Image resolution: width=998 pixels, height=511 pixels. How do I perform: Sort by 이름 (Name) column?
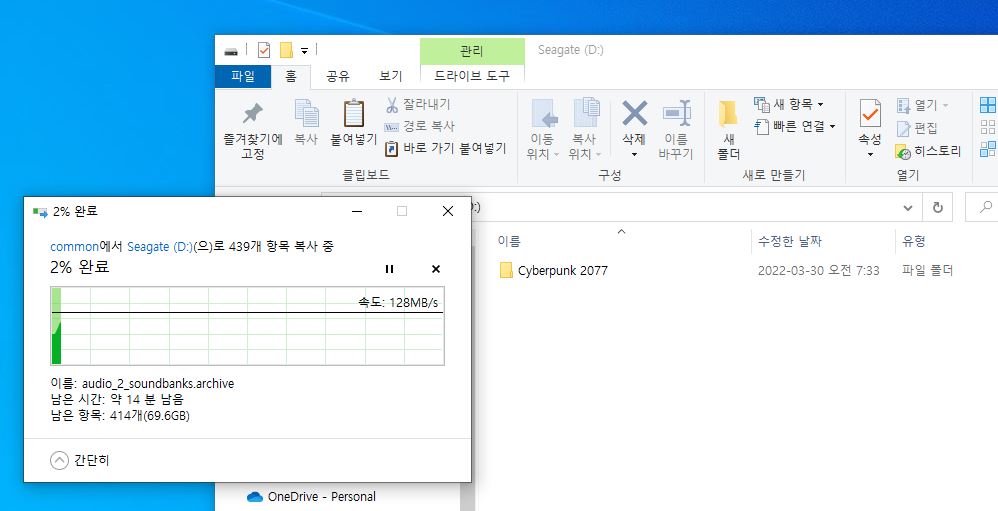[x=509, y=241]
